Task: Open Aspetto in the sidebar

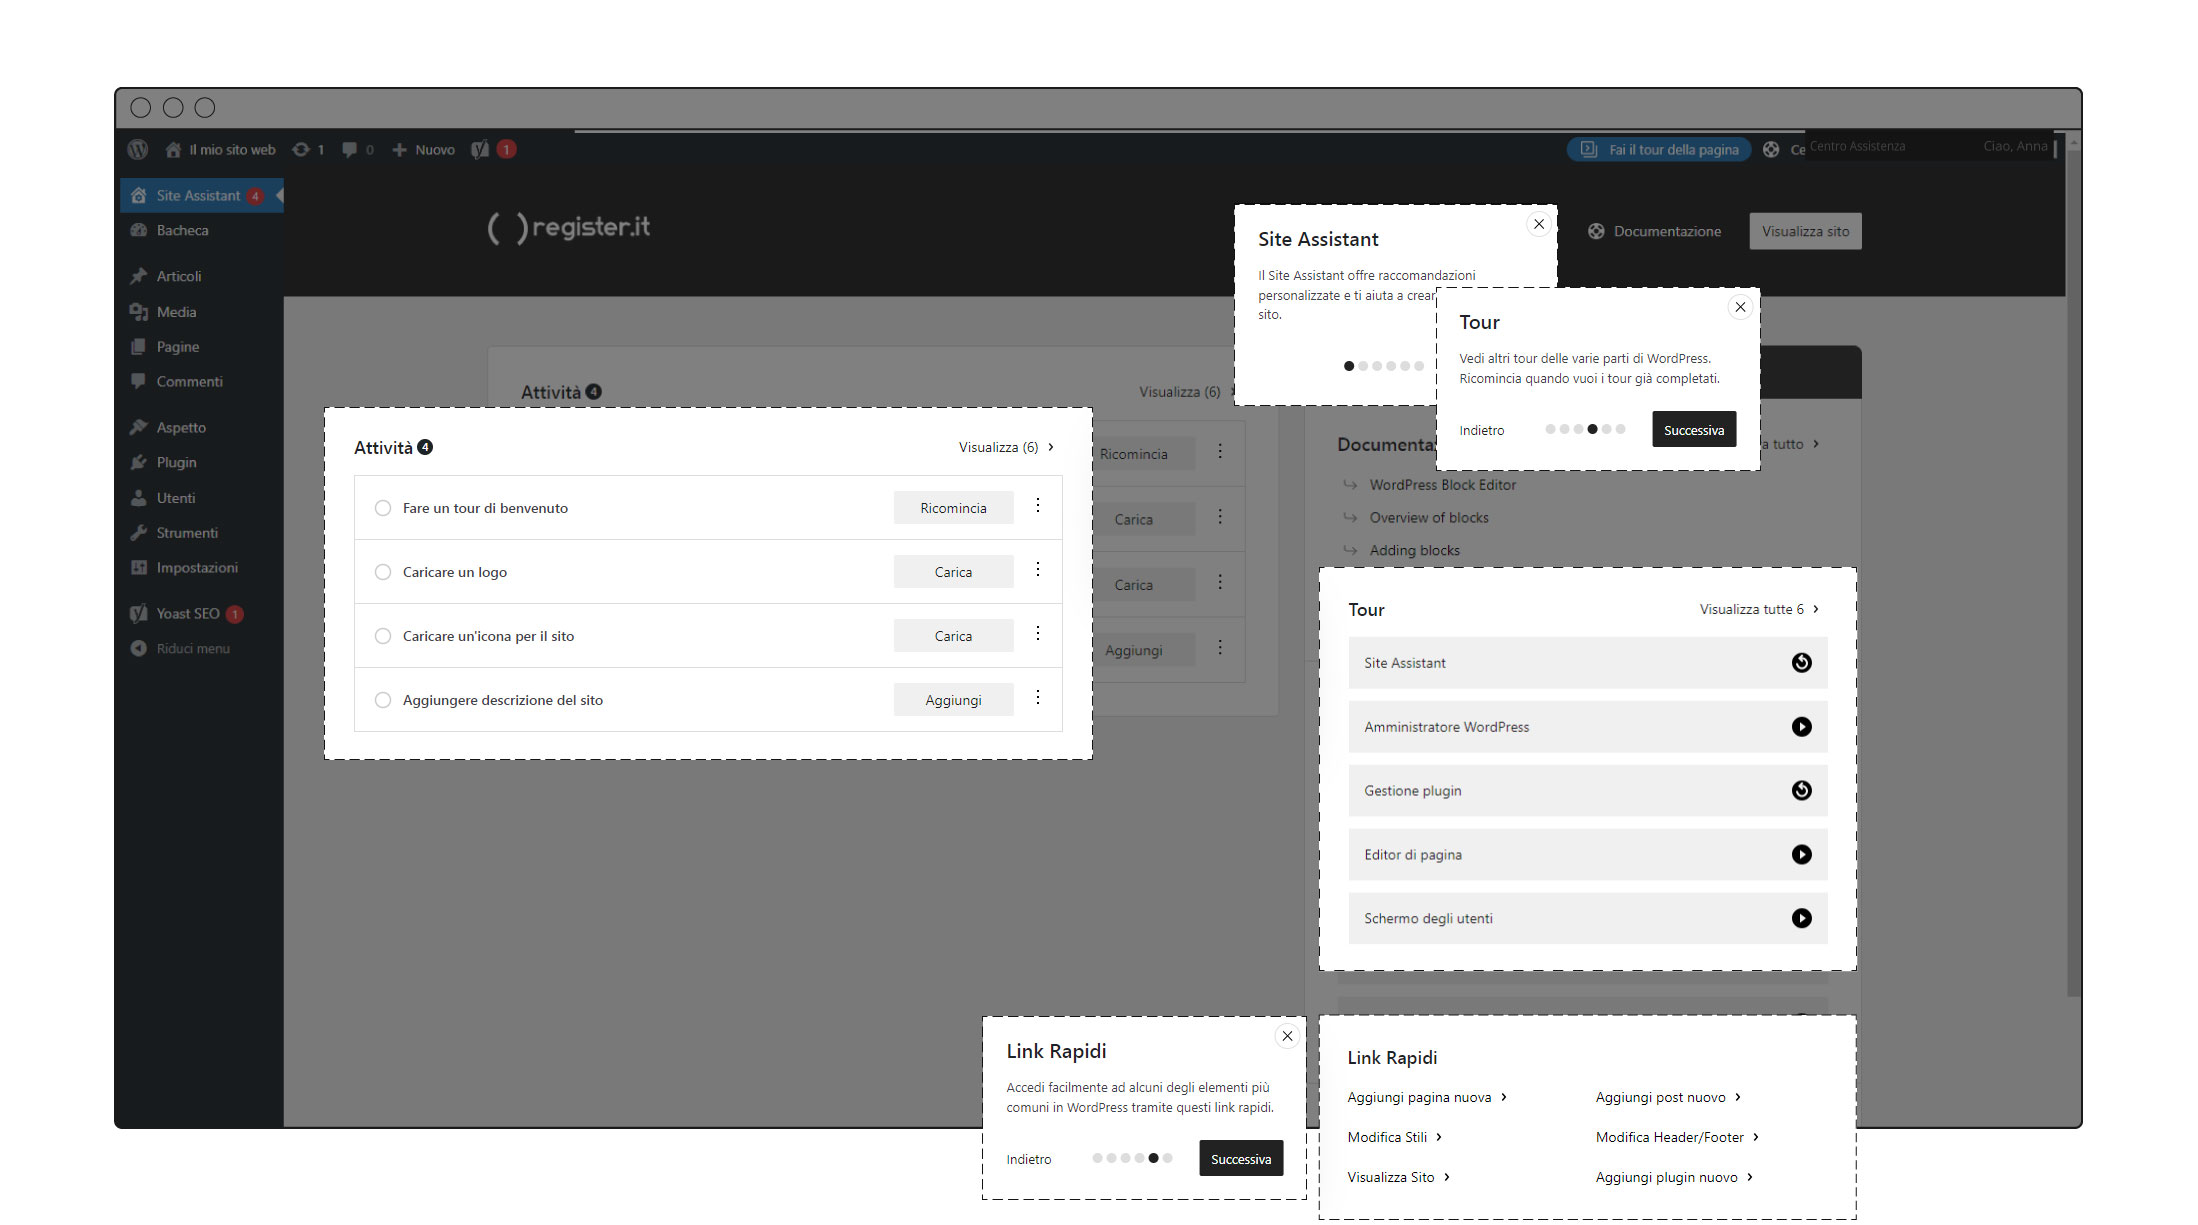Action: point(181,428)
